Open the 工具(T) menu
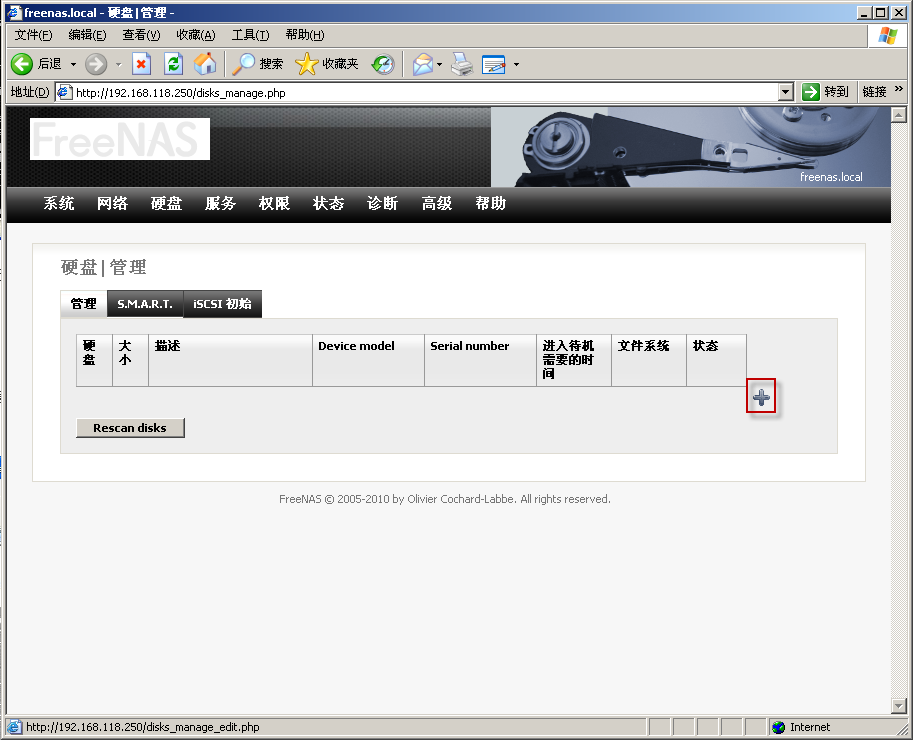The width and height of the screenshot is (914, 740). click(251, 35)
